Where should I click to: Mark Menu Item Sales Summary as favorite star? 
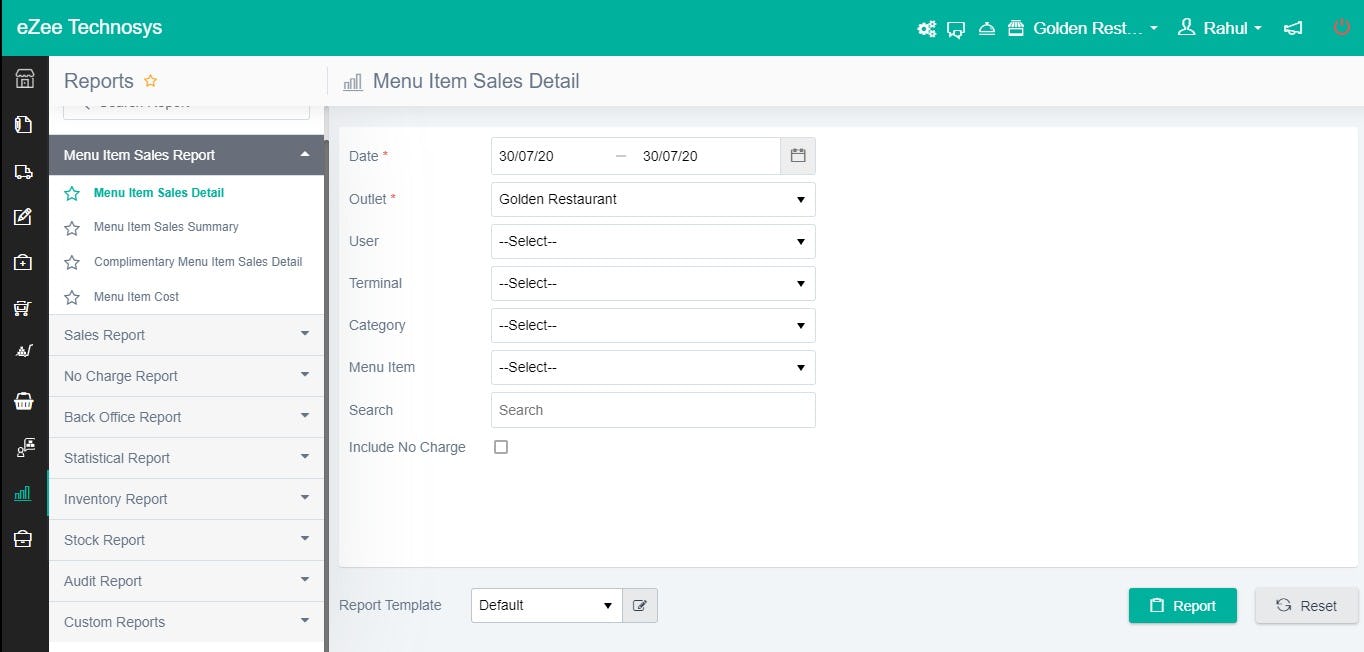(x=71, y=227)
